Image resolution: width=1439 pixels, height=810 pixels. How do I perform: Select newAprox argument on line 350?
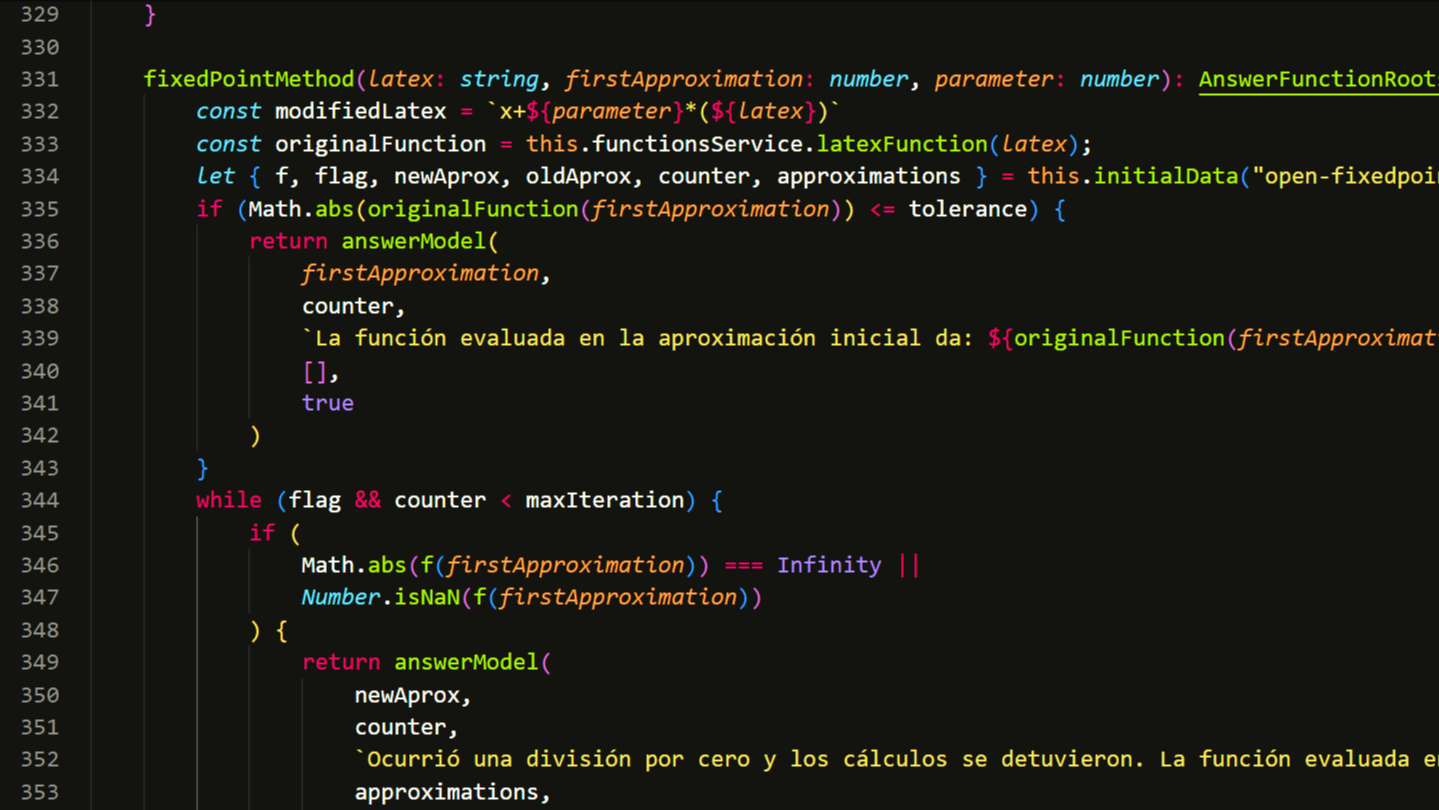[x=407, y=695]
